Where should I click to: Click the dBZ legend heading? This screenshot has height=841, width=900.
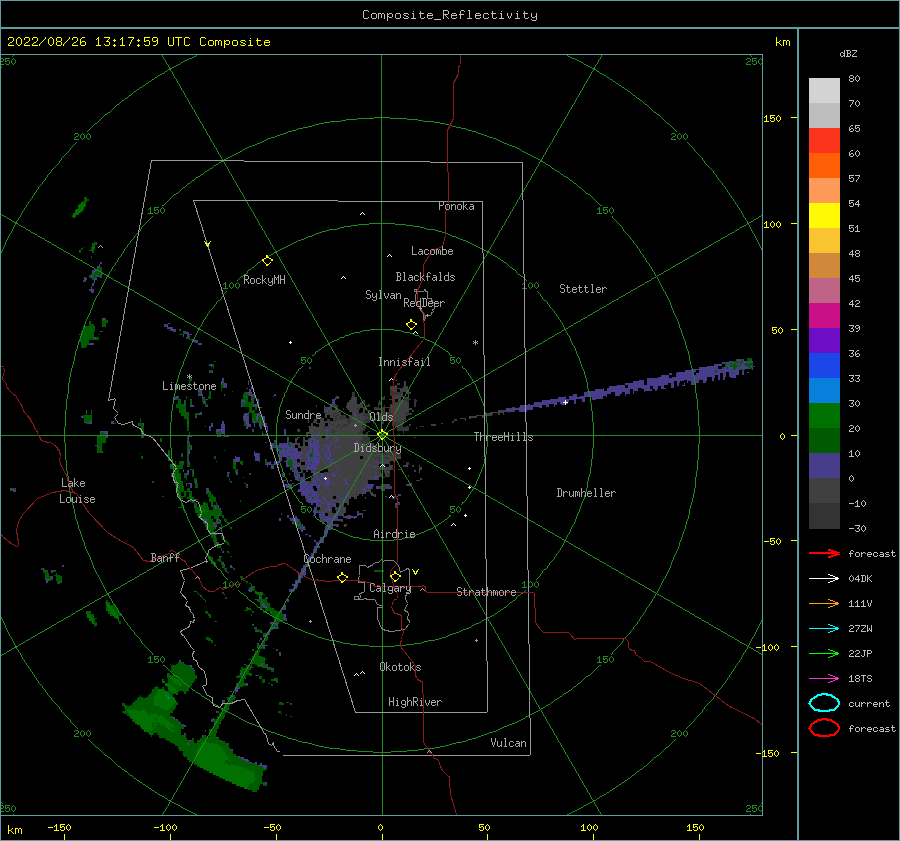pos(848,53)
